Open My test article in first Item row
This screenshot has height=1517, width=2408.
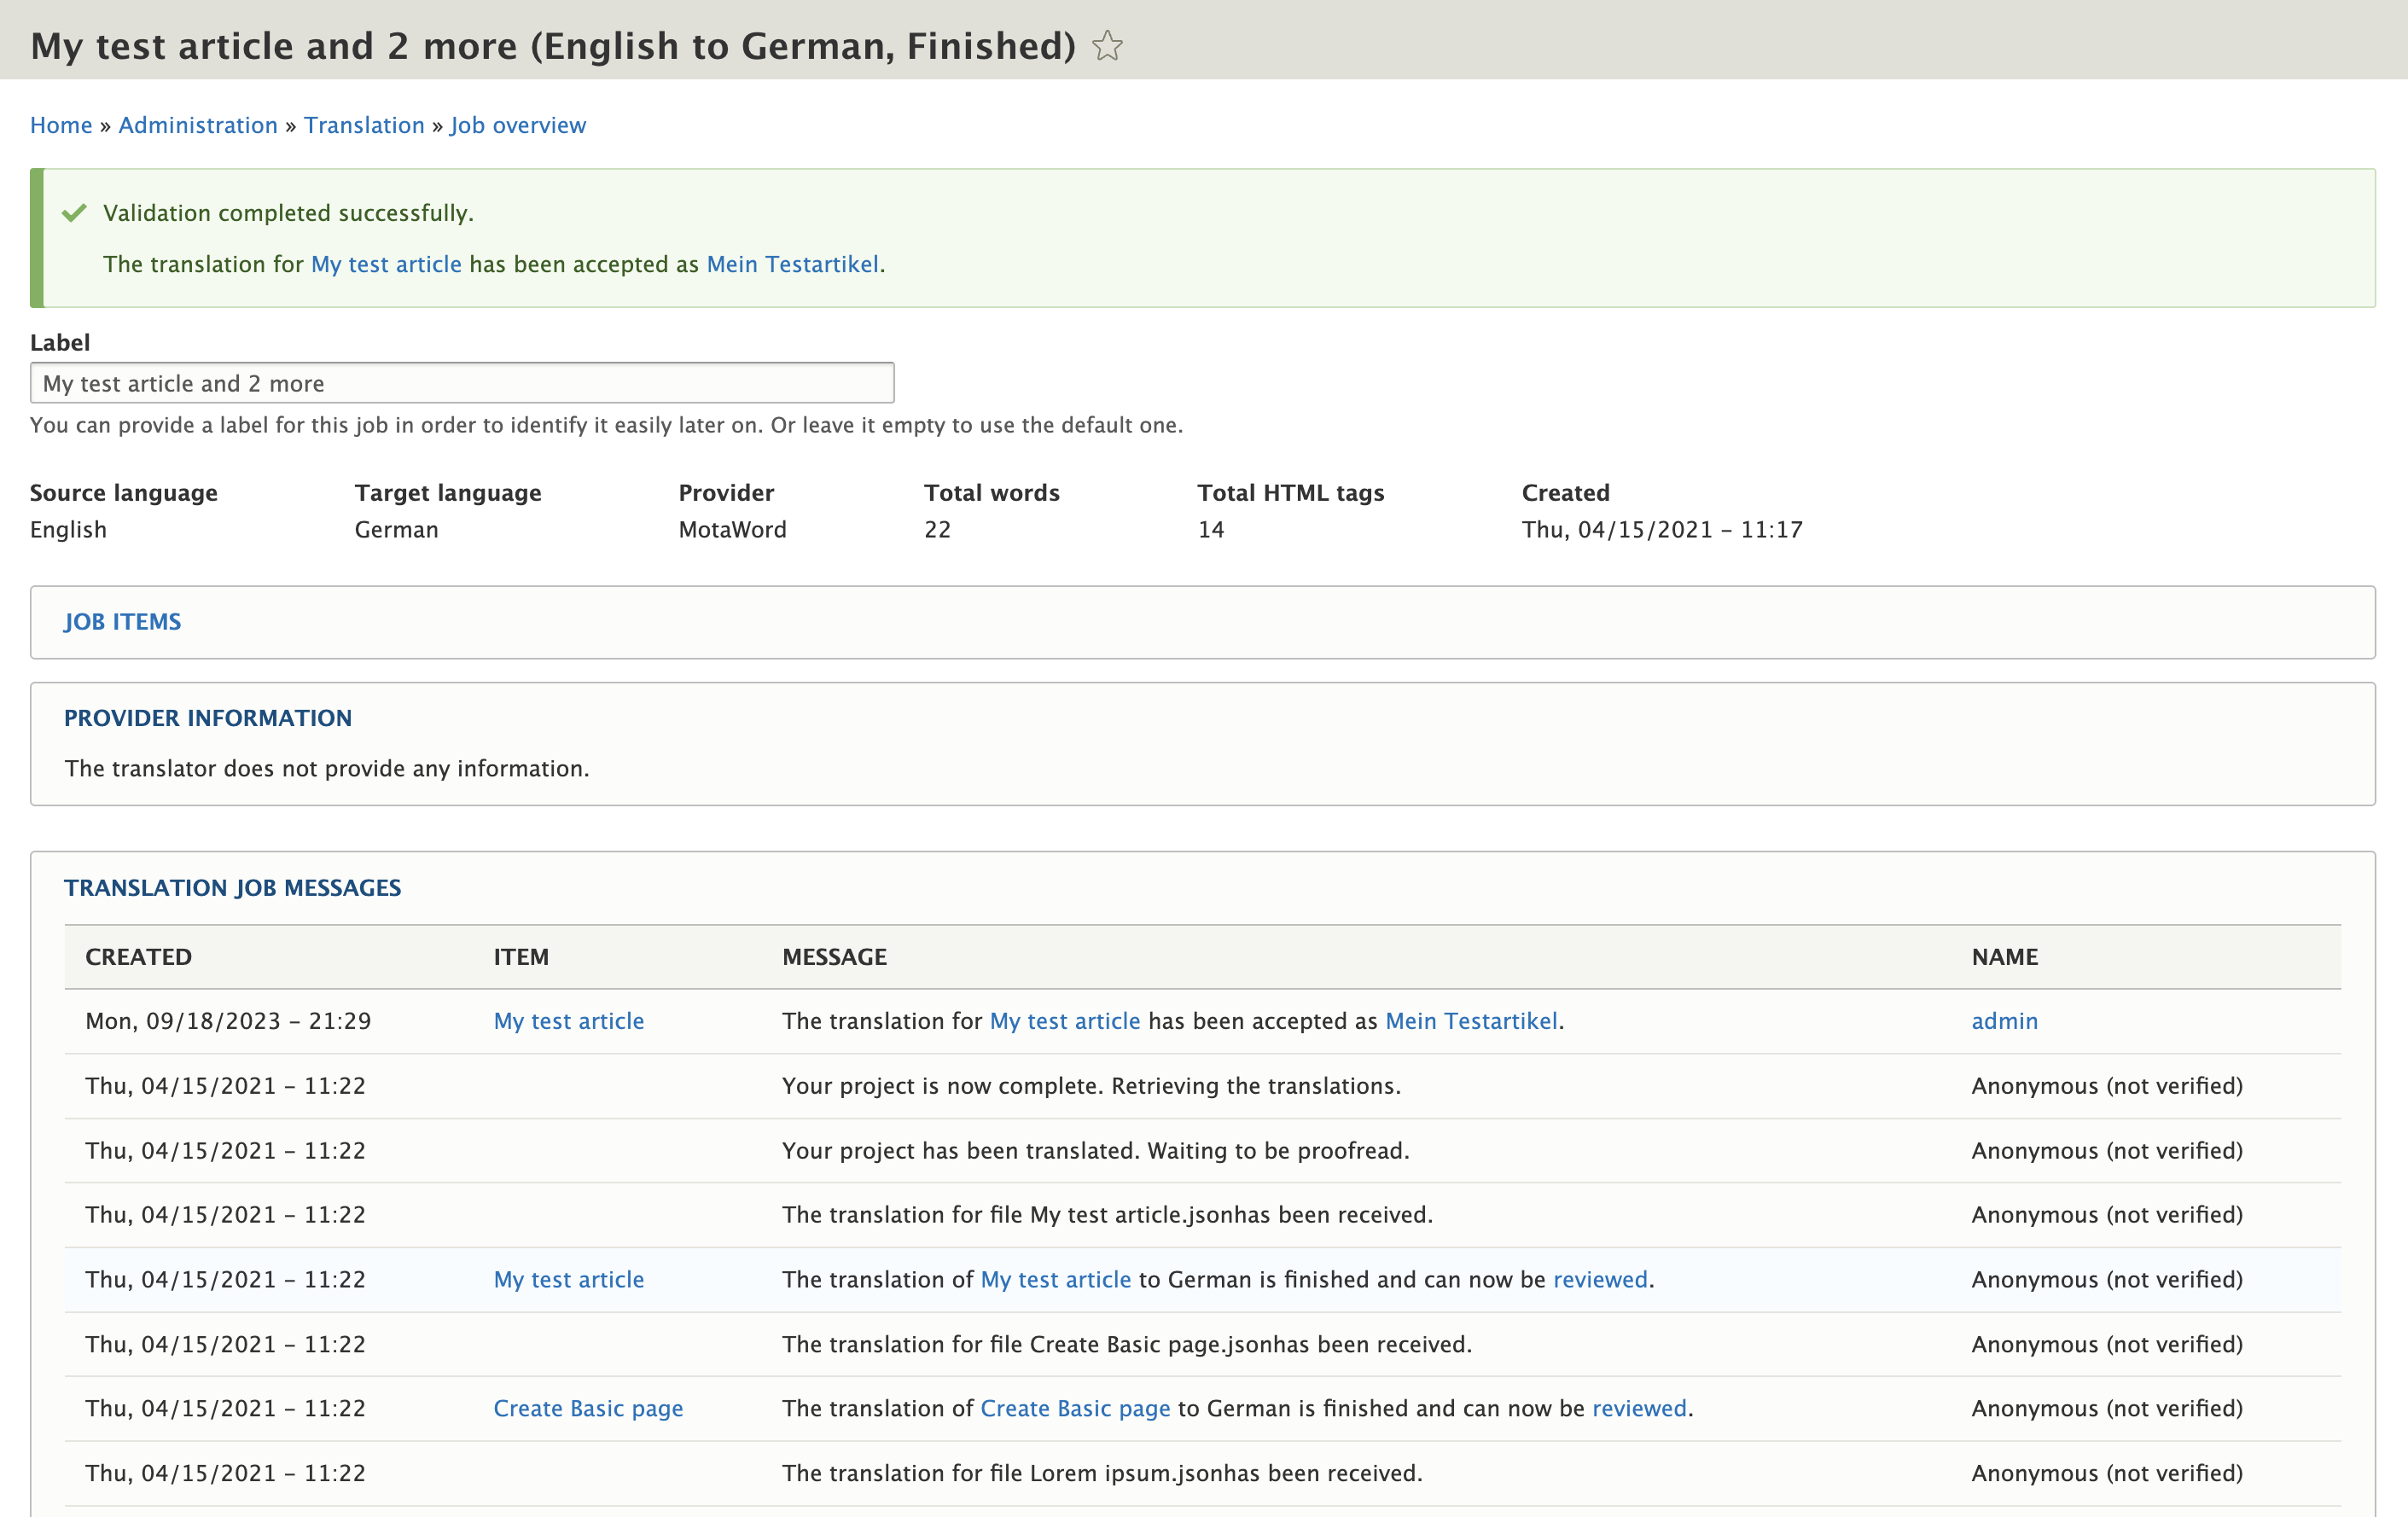click(x=568, y=1021)
